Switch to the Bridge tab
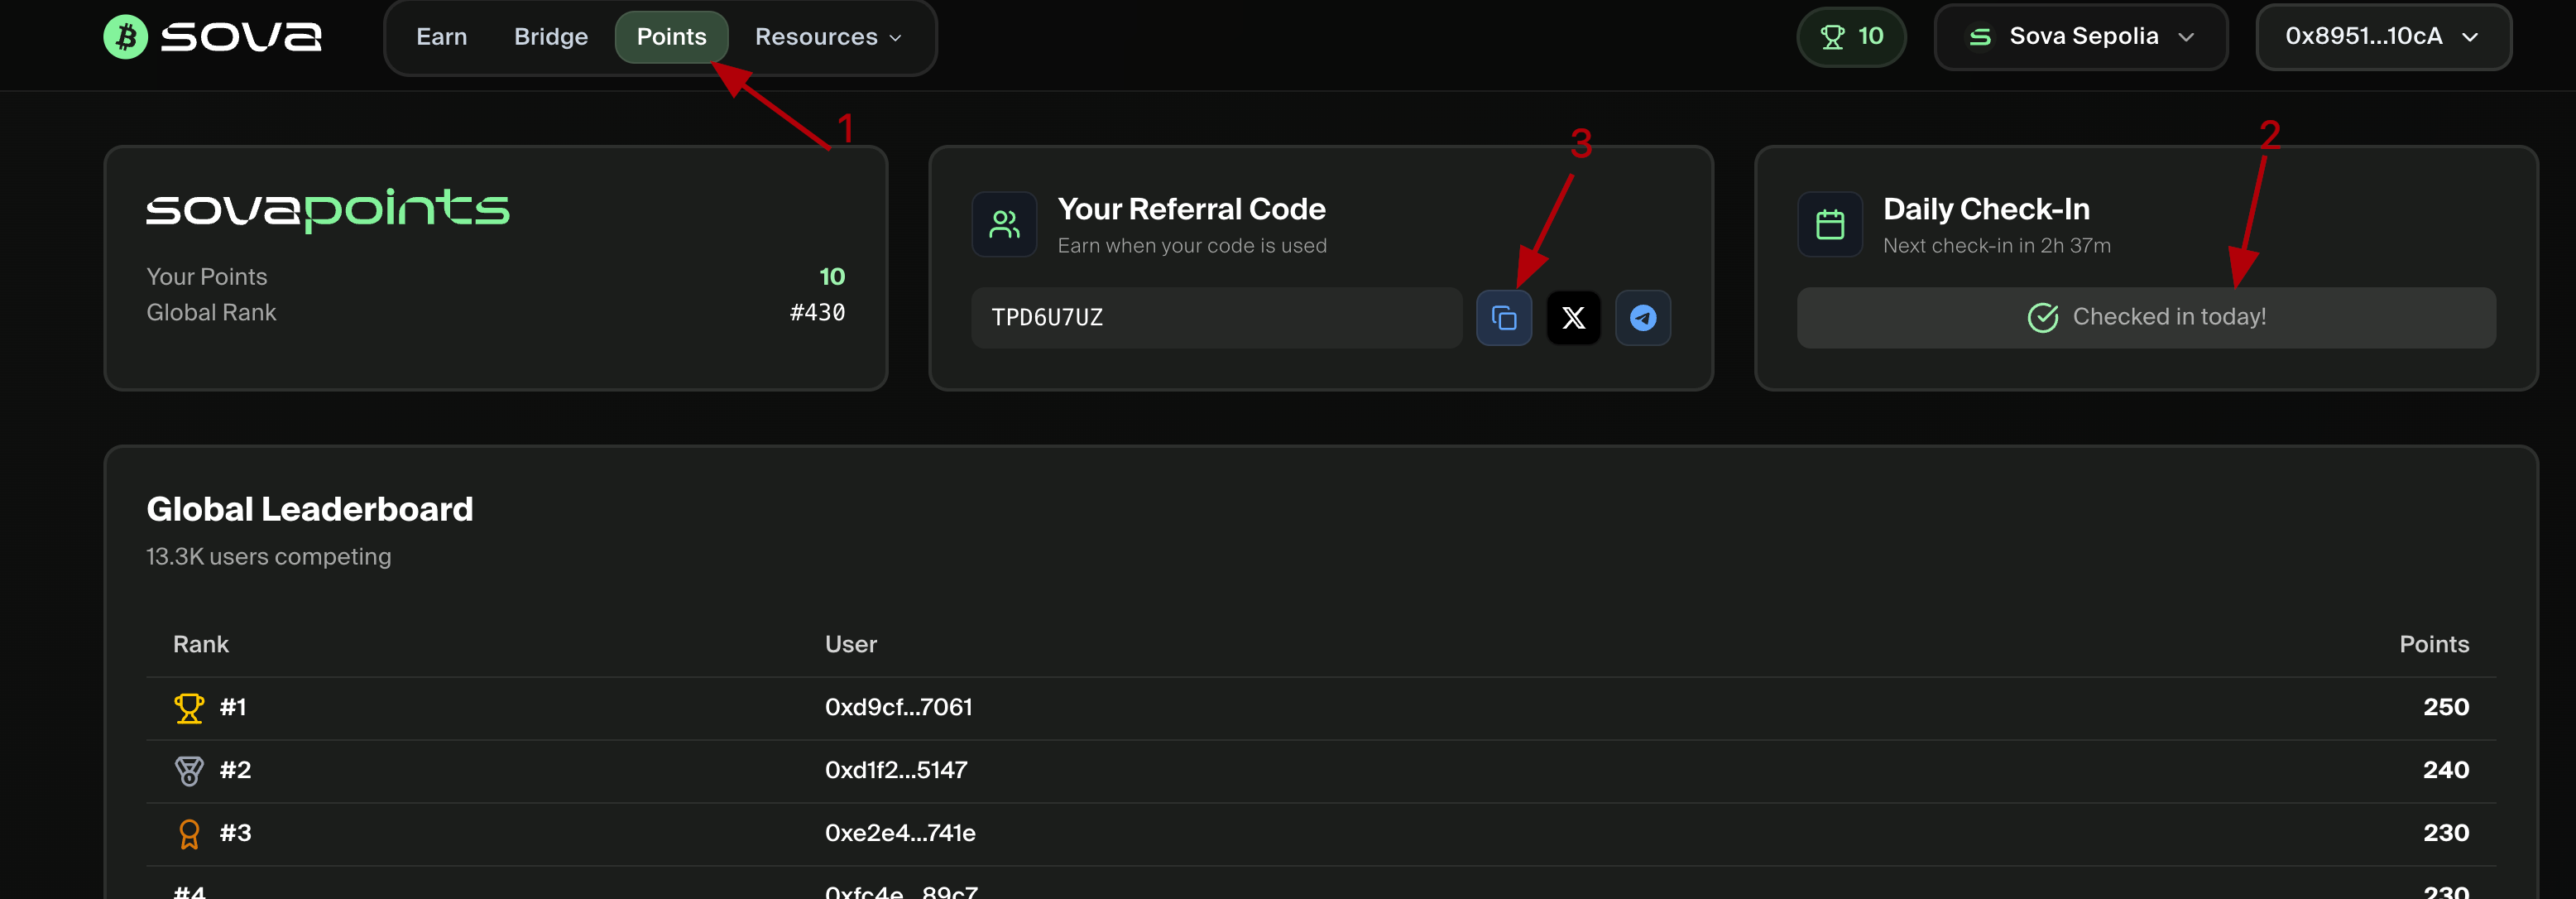 click(551, 37)
